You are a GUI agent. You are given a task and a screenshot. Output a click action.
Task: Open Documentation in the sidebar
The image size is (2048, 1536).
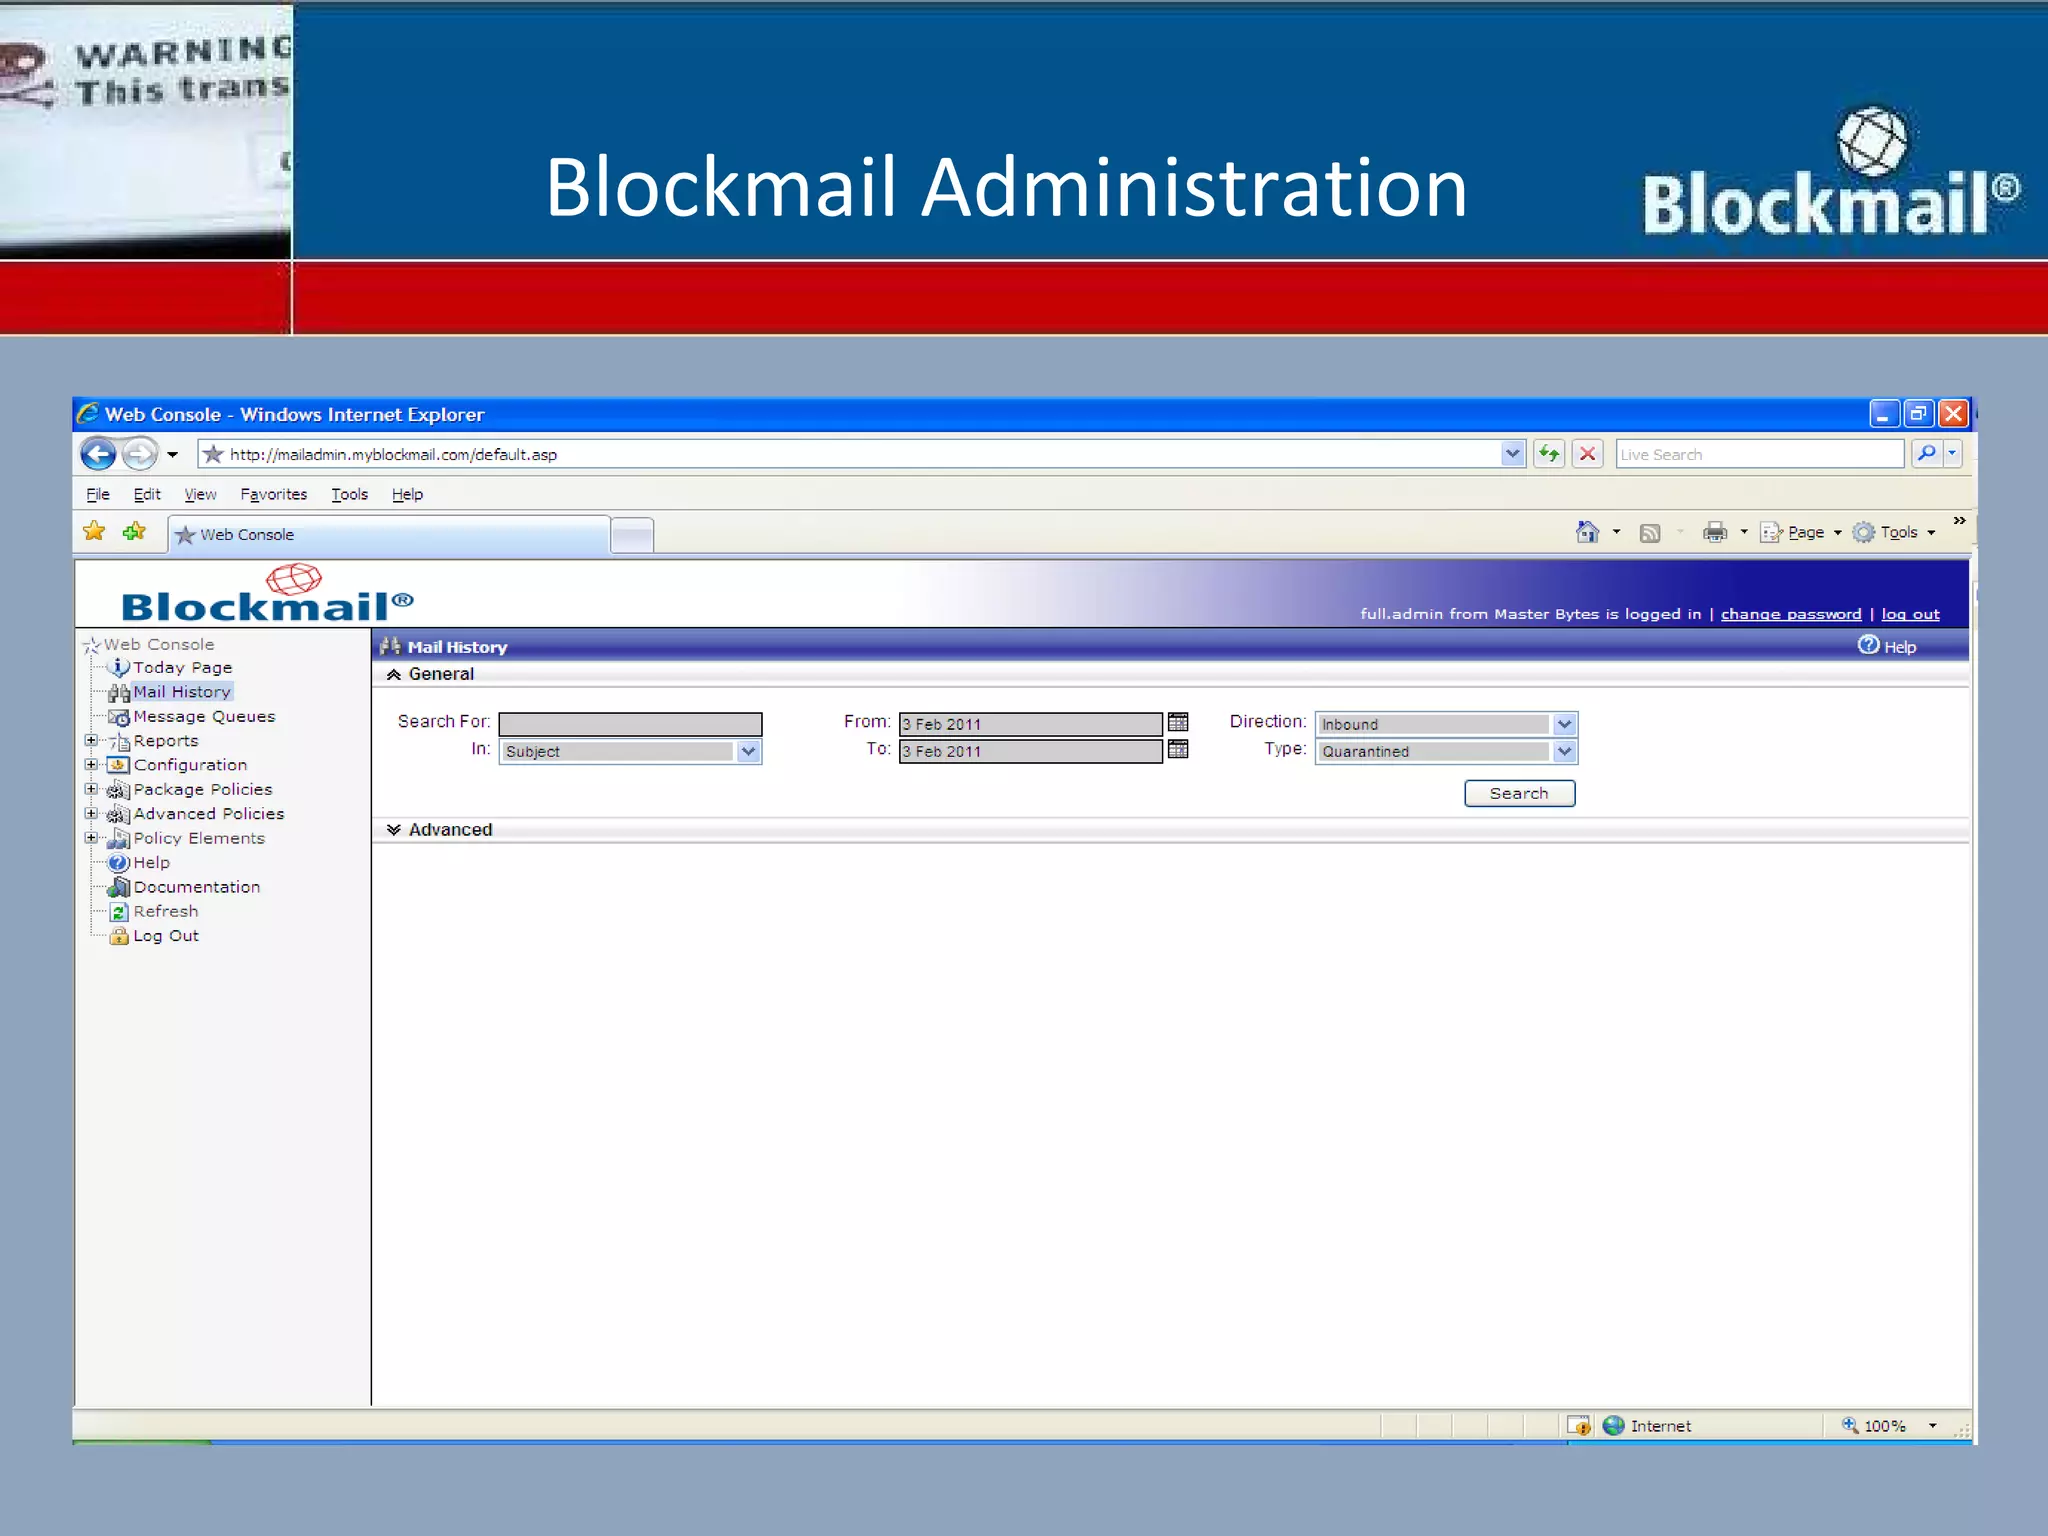197,887
